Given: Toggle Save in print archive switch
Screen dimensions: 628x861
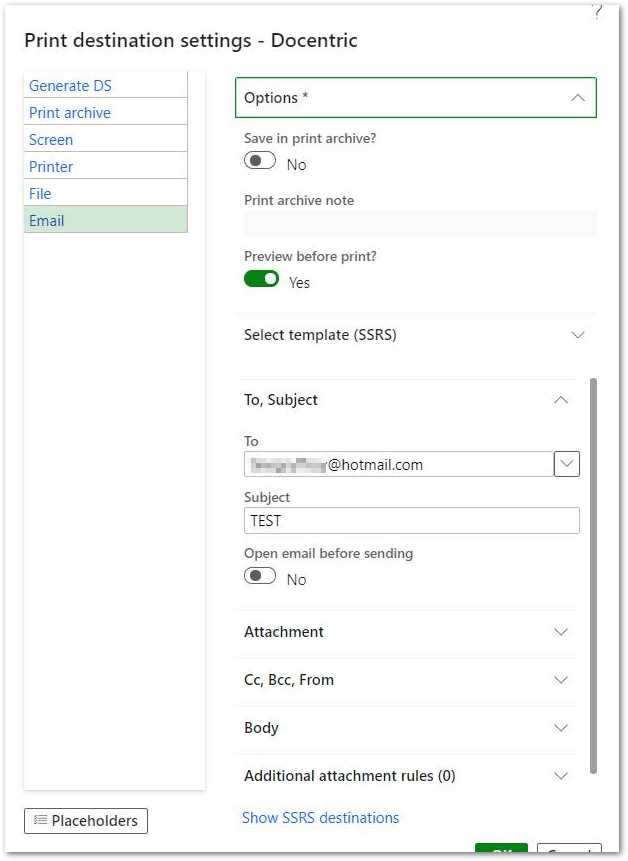Looking at the screenshot, I should [260, 161].
